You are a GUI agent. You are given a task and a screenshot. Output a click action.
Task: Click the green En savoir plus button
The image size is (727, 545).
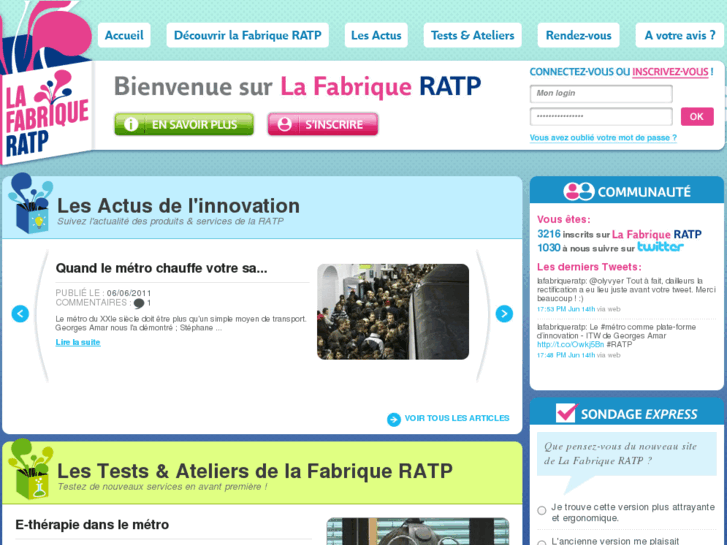pyautogui.click(x=184, y=124)
